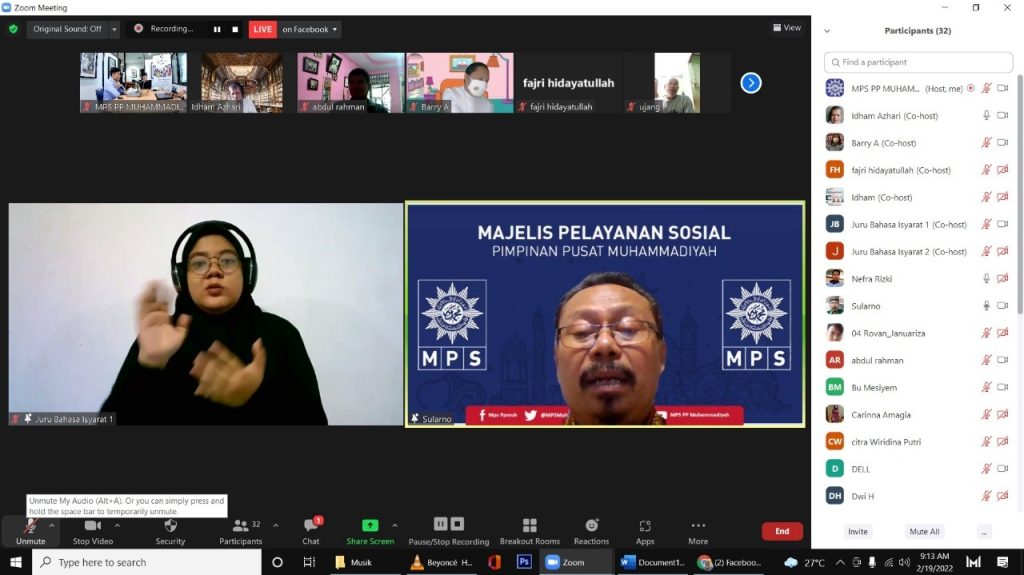Select participant Juru Bahasa Isyarat 2
The image size is (1024, 575).
(918, 252)
